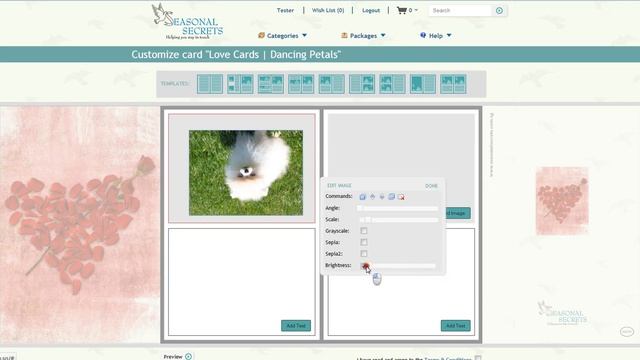Expand the Help dropdown arrow

coord(449,36)
